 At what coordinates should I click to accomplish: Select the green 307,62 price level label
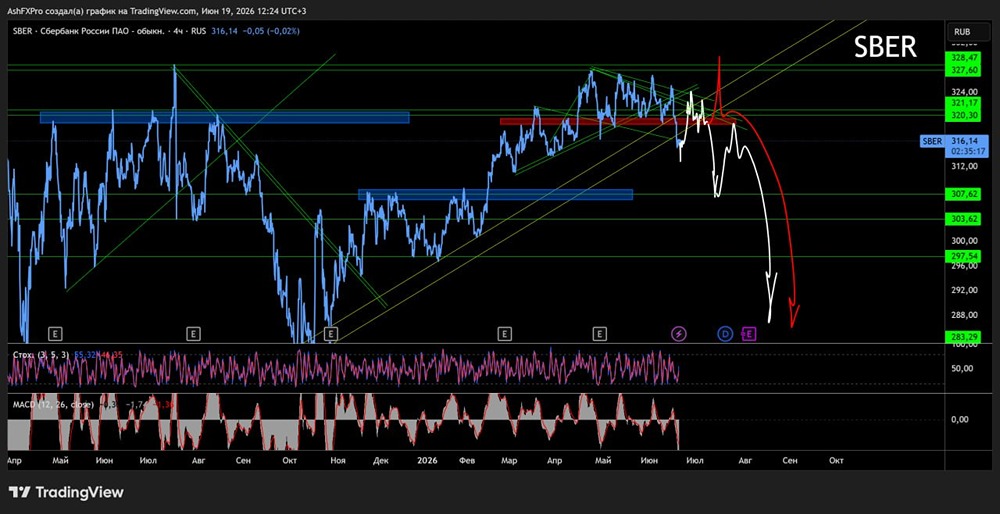[962, 194]
